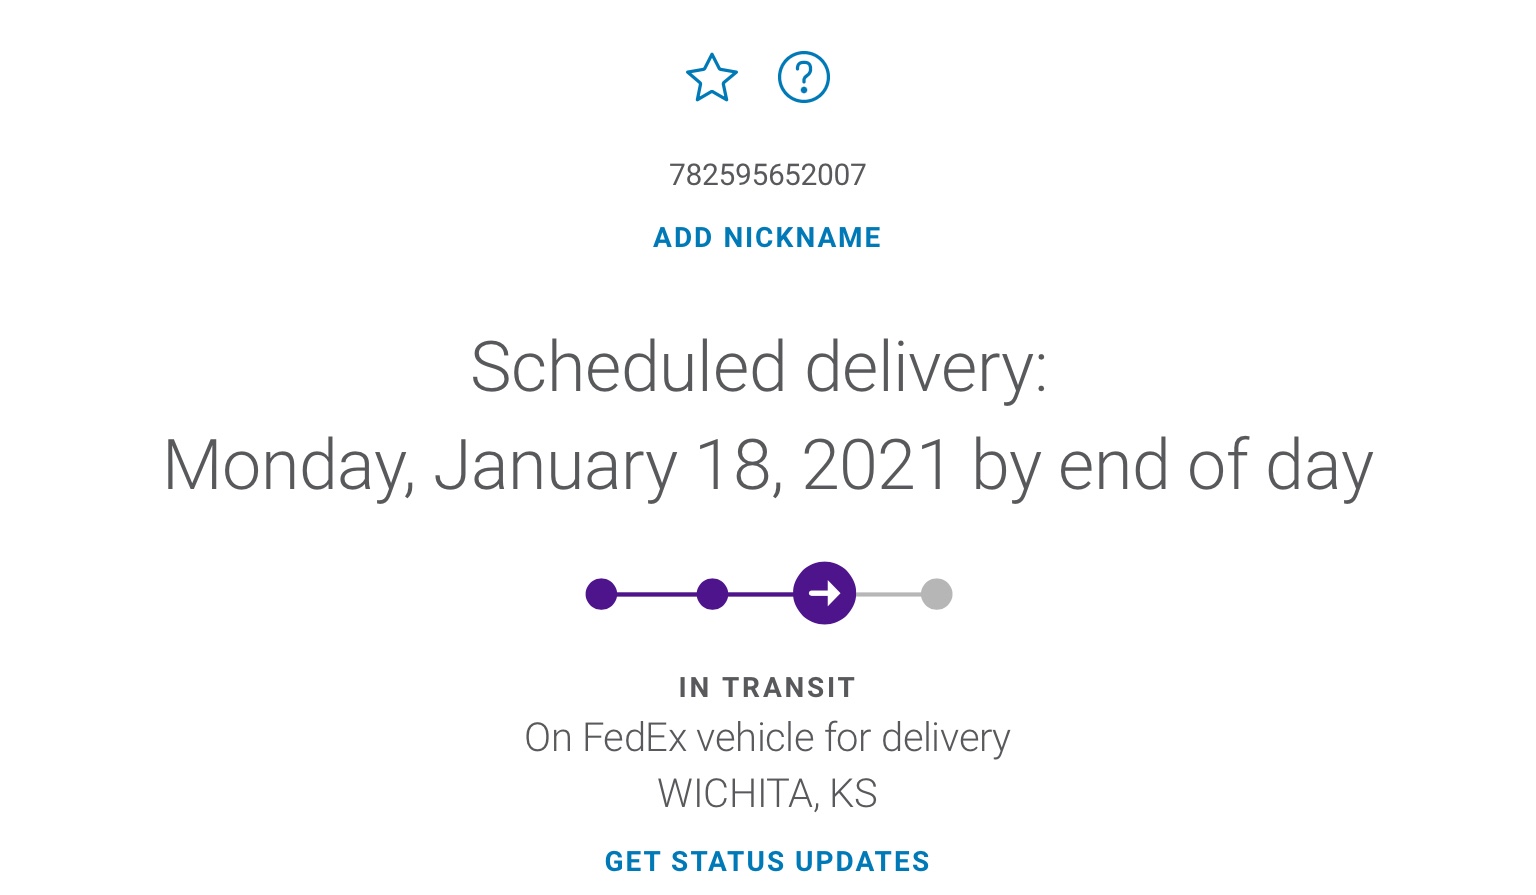Click tracking number 782595652007
Image resolution: width=1536 pixels, height=895 pixels.
(767, 175)
